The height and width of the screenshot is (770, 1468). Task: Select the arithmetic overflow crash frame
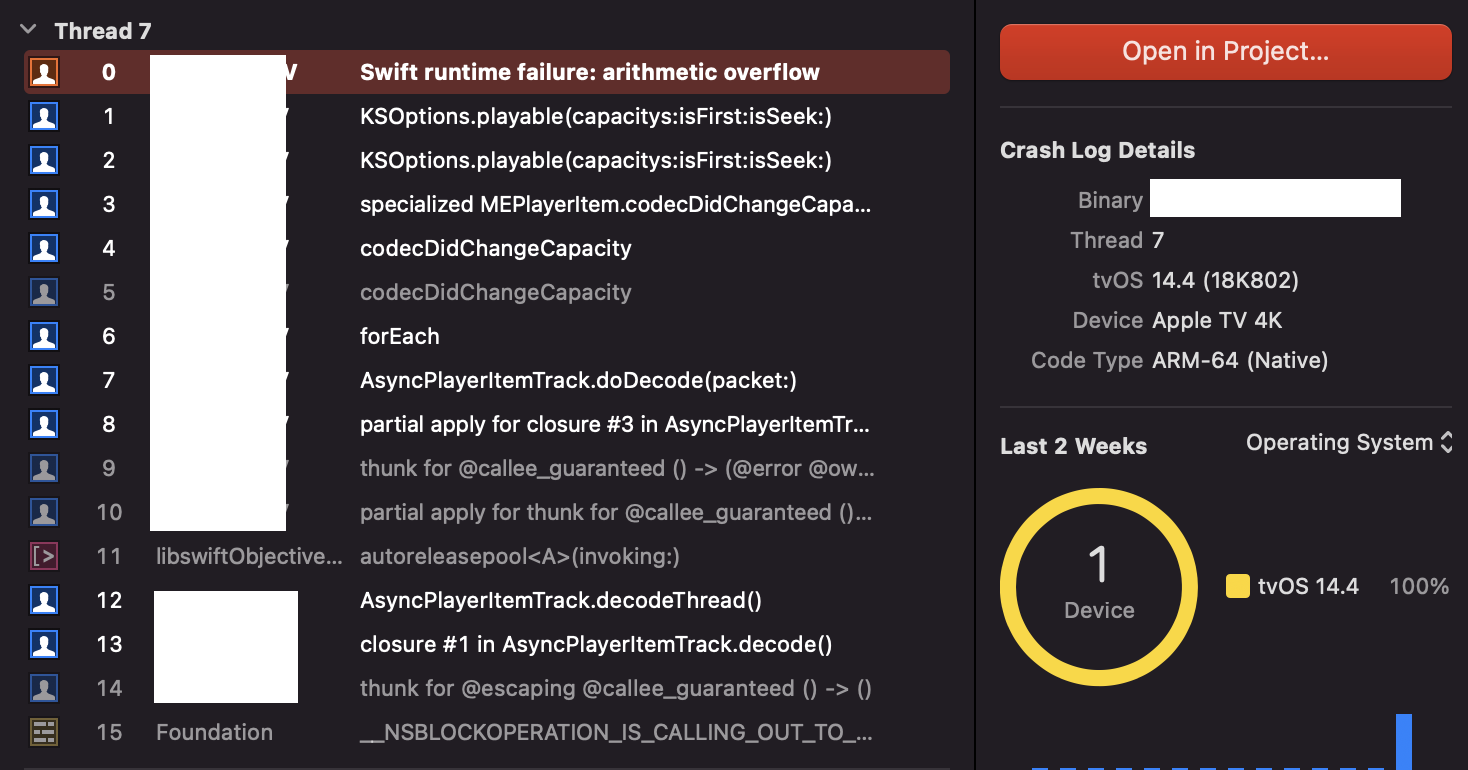pyautogui.click(x=590, y=71)
